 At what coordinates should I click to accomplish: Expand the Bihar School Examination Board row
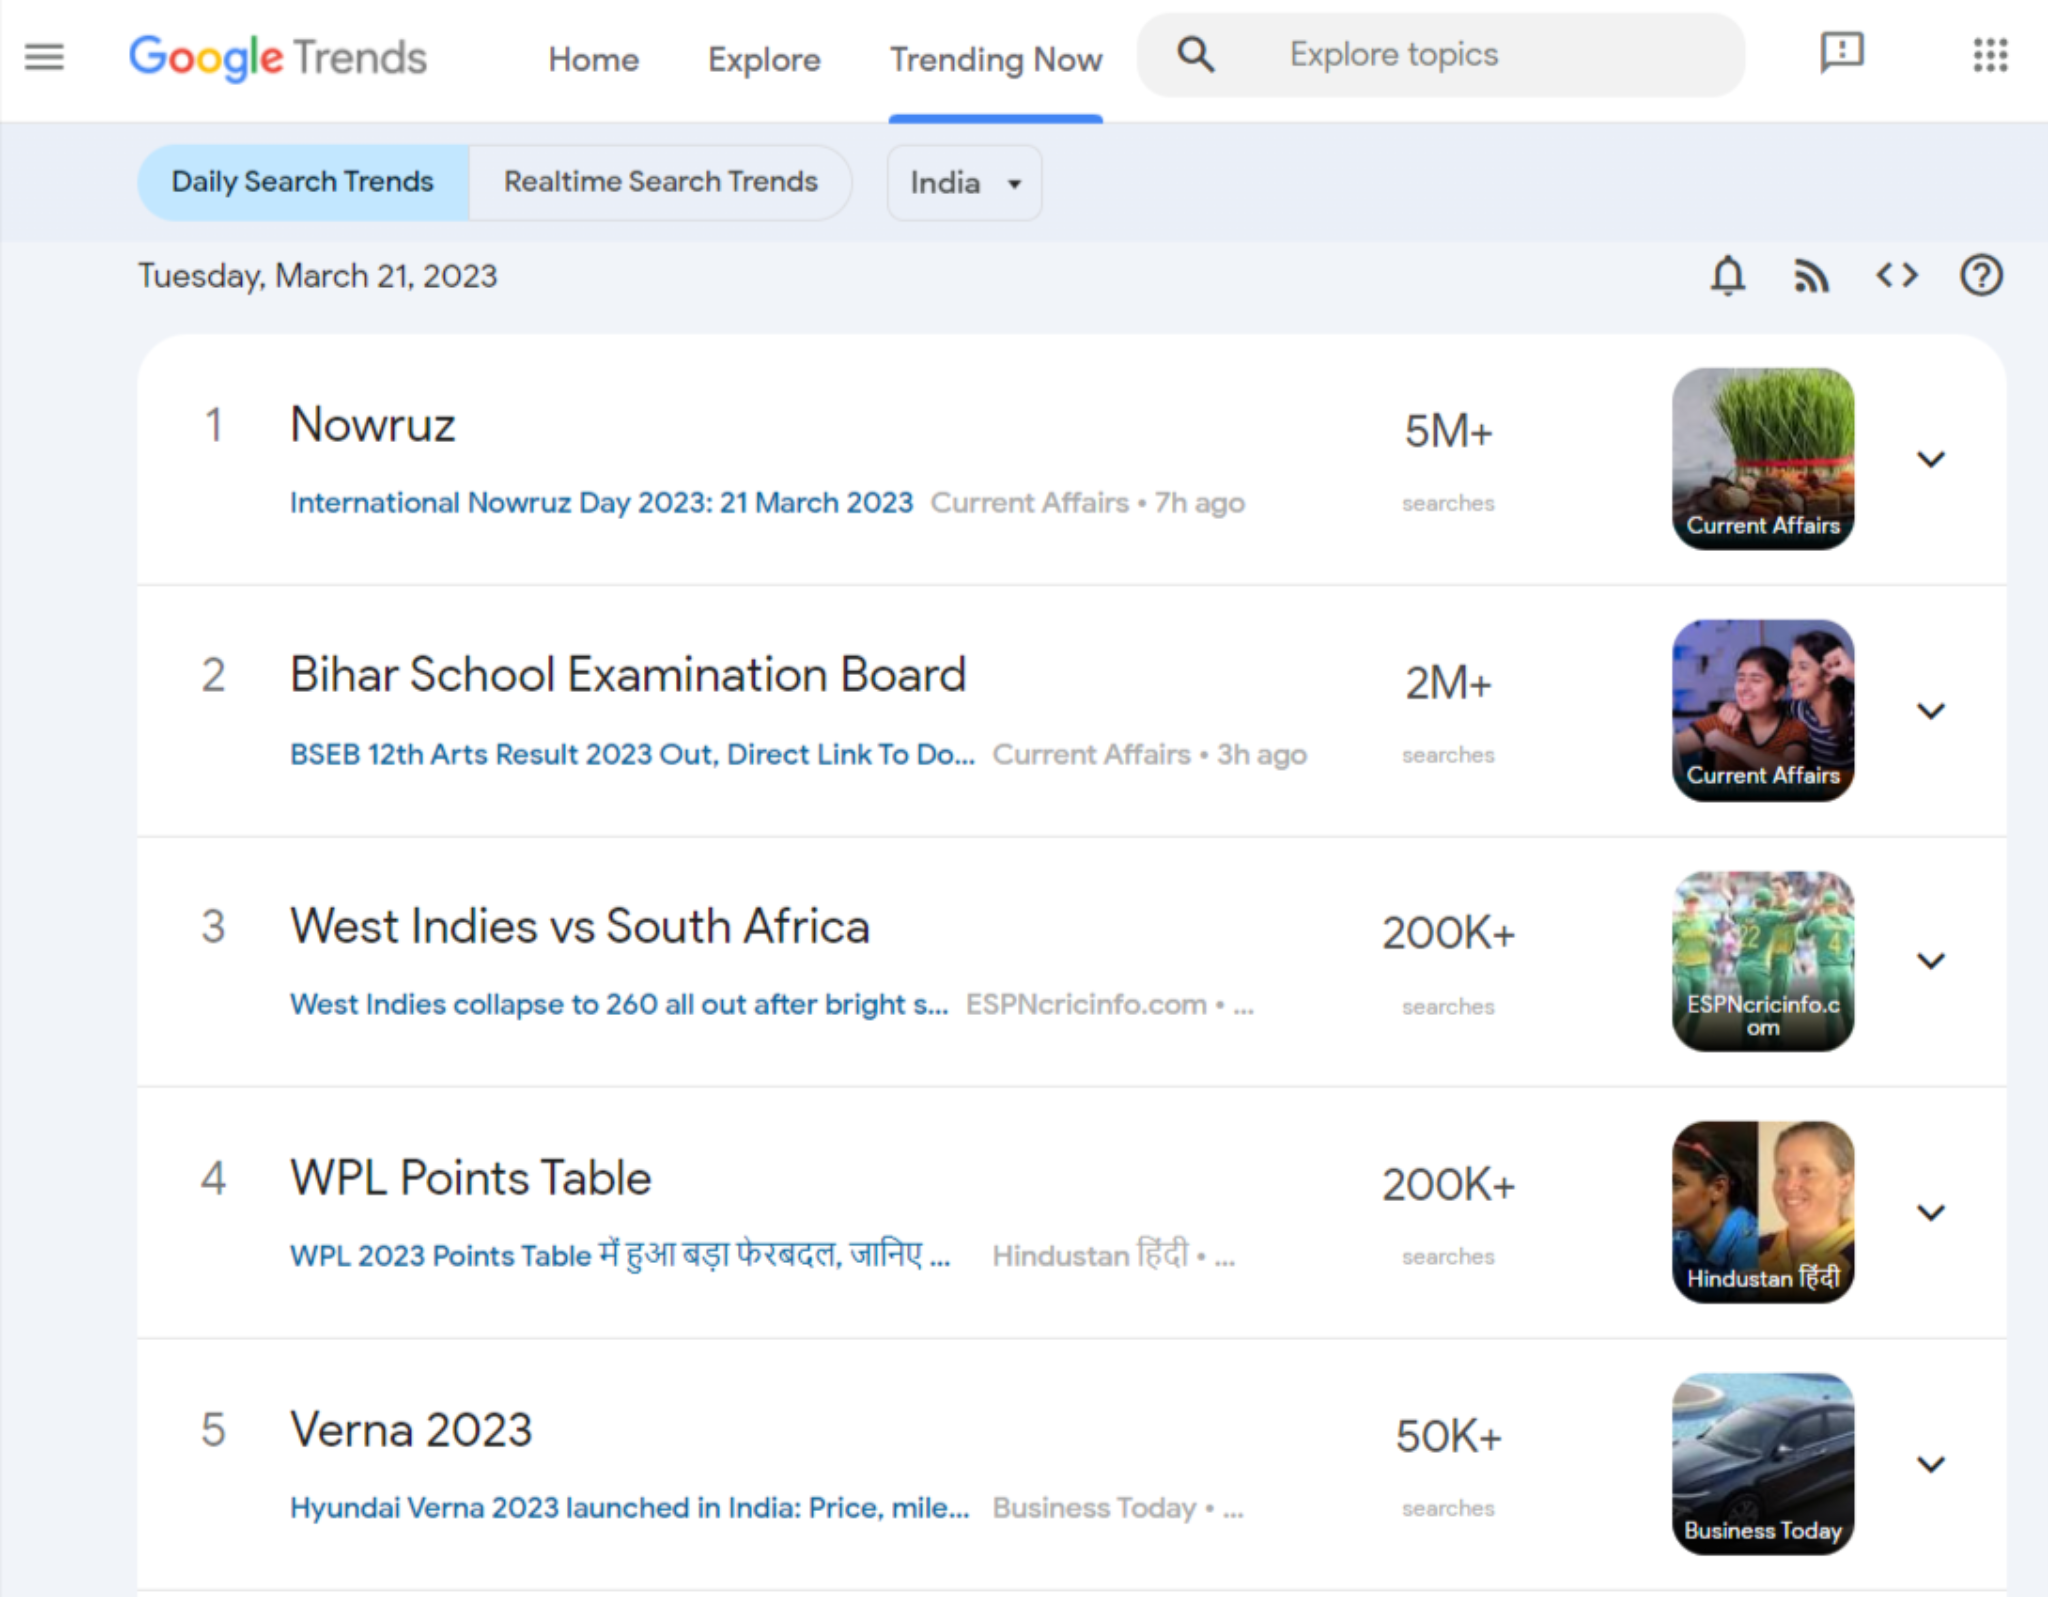[x=1931, y=711]
